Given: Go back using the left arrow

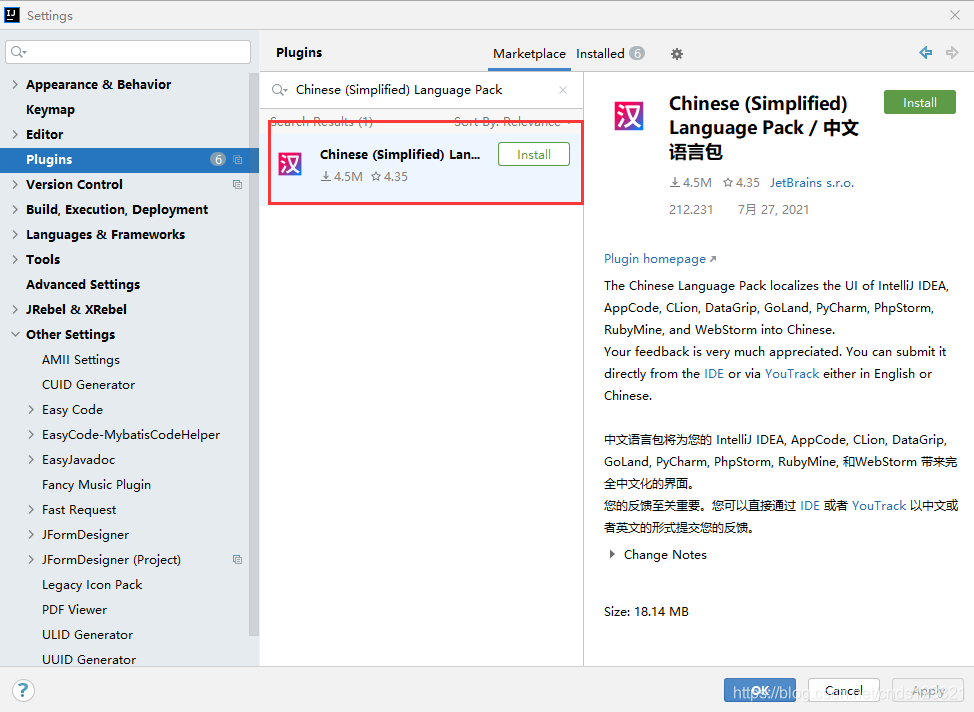Looking at the screenshot, I should (x=926, y=53).
